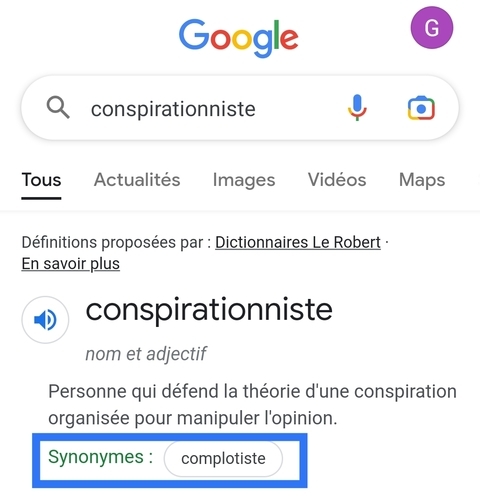Viewport: 480px width, 496px height.
Task: Open Google Lens camera search
Action: tap(421, 108)
